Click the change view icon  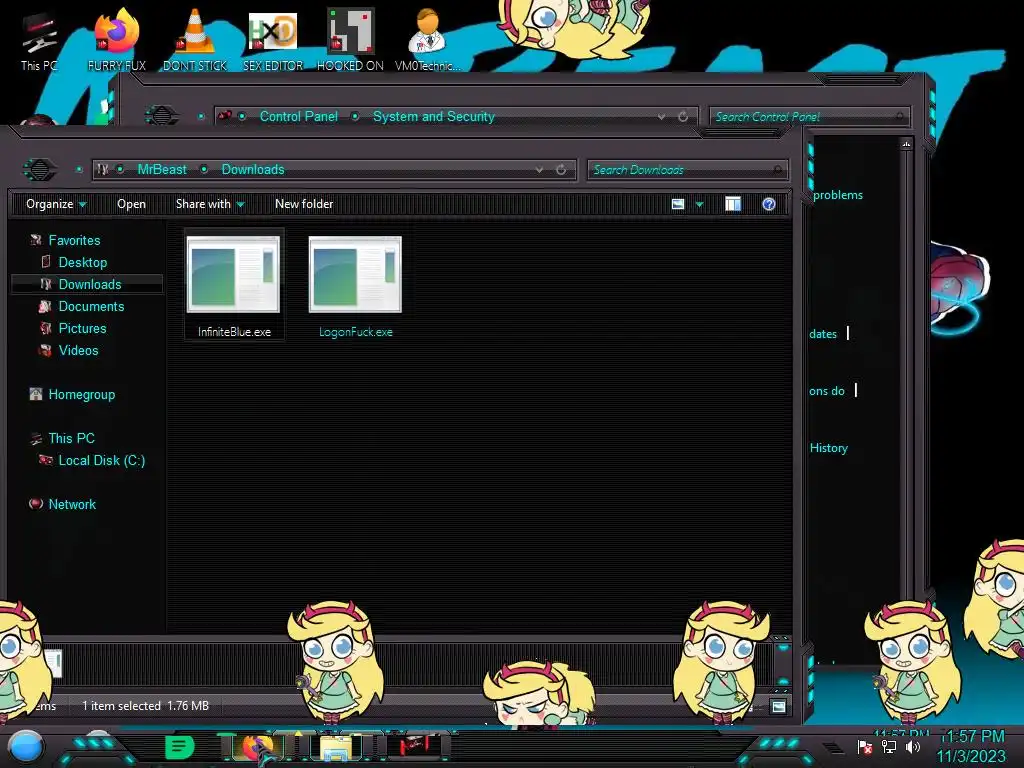[x=678, y=204]
